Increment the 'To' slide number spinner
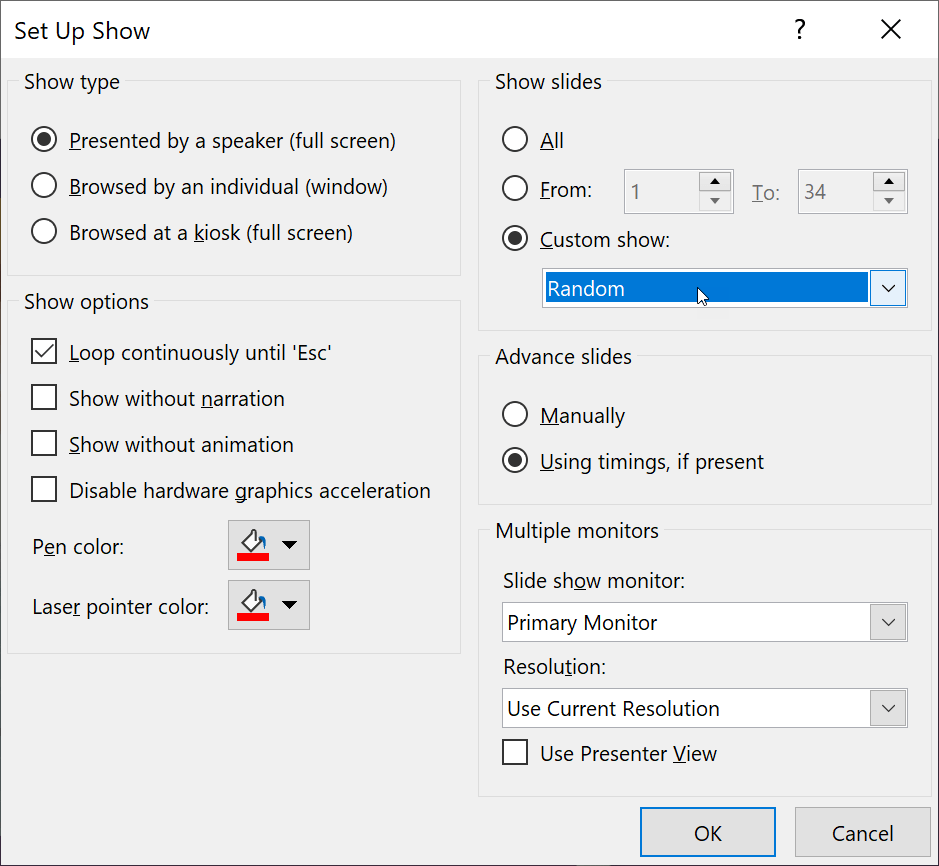This screenshot has height=866, width=939. [889, 180]
